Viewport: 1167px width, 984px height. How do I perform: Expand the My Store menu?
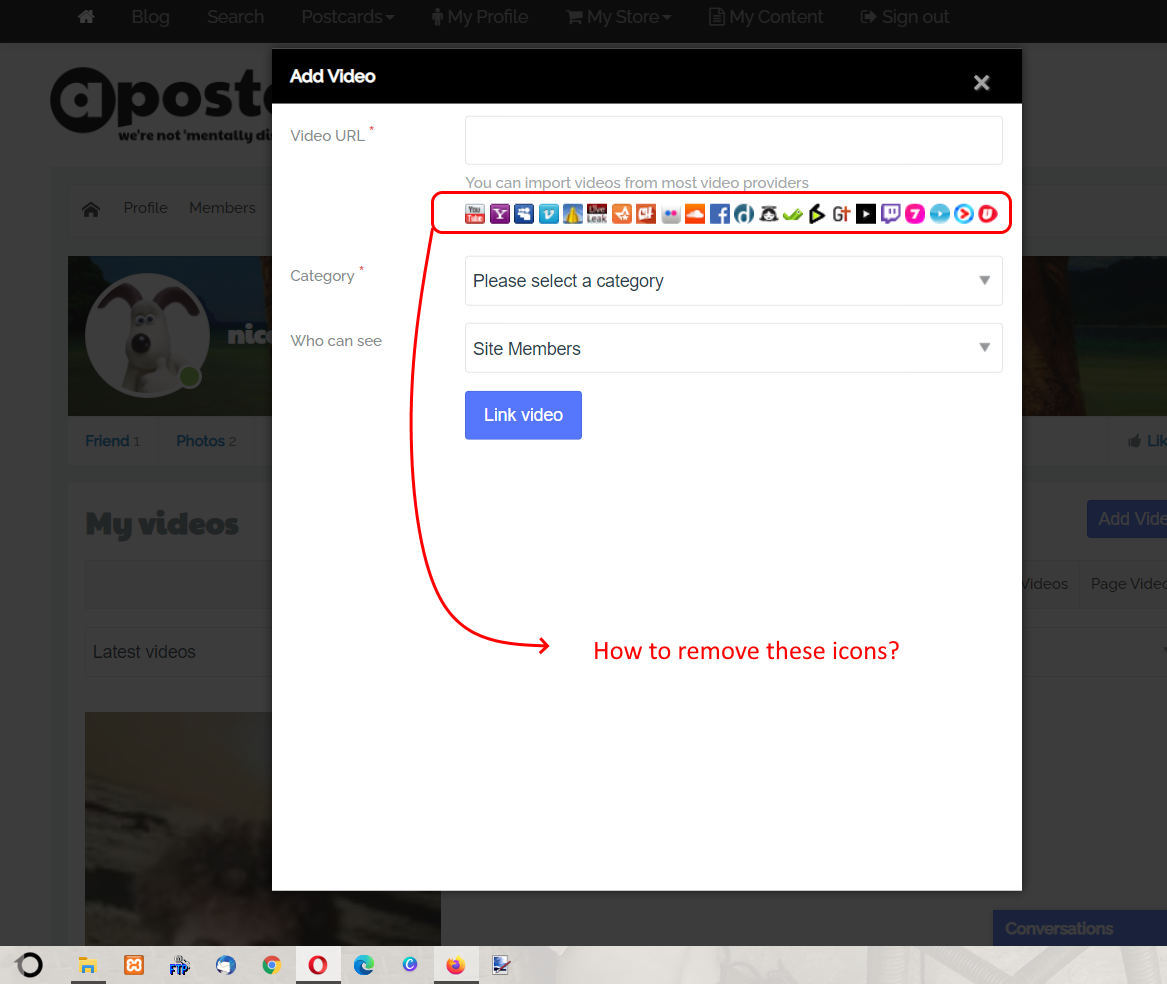[619, 16]
